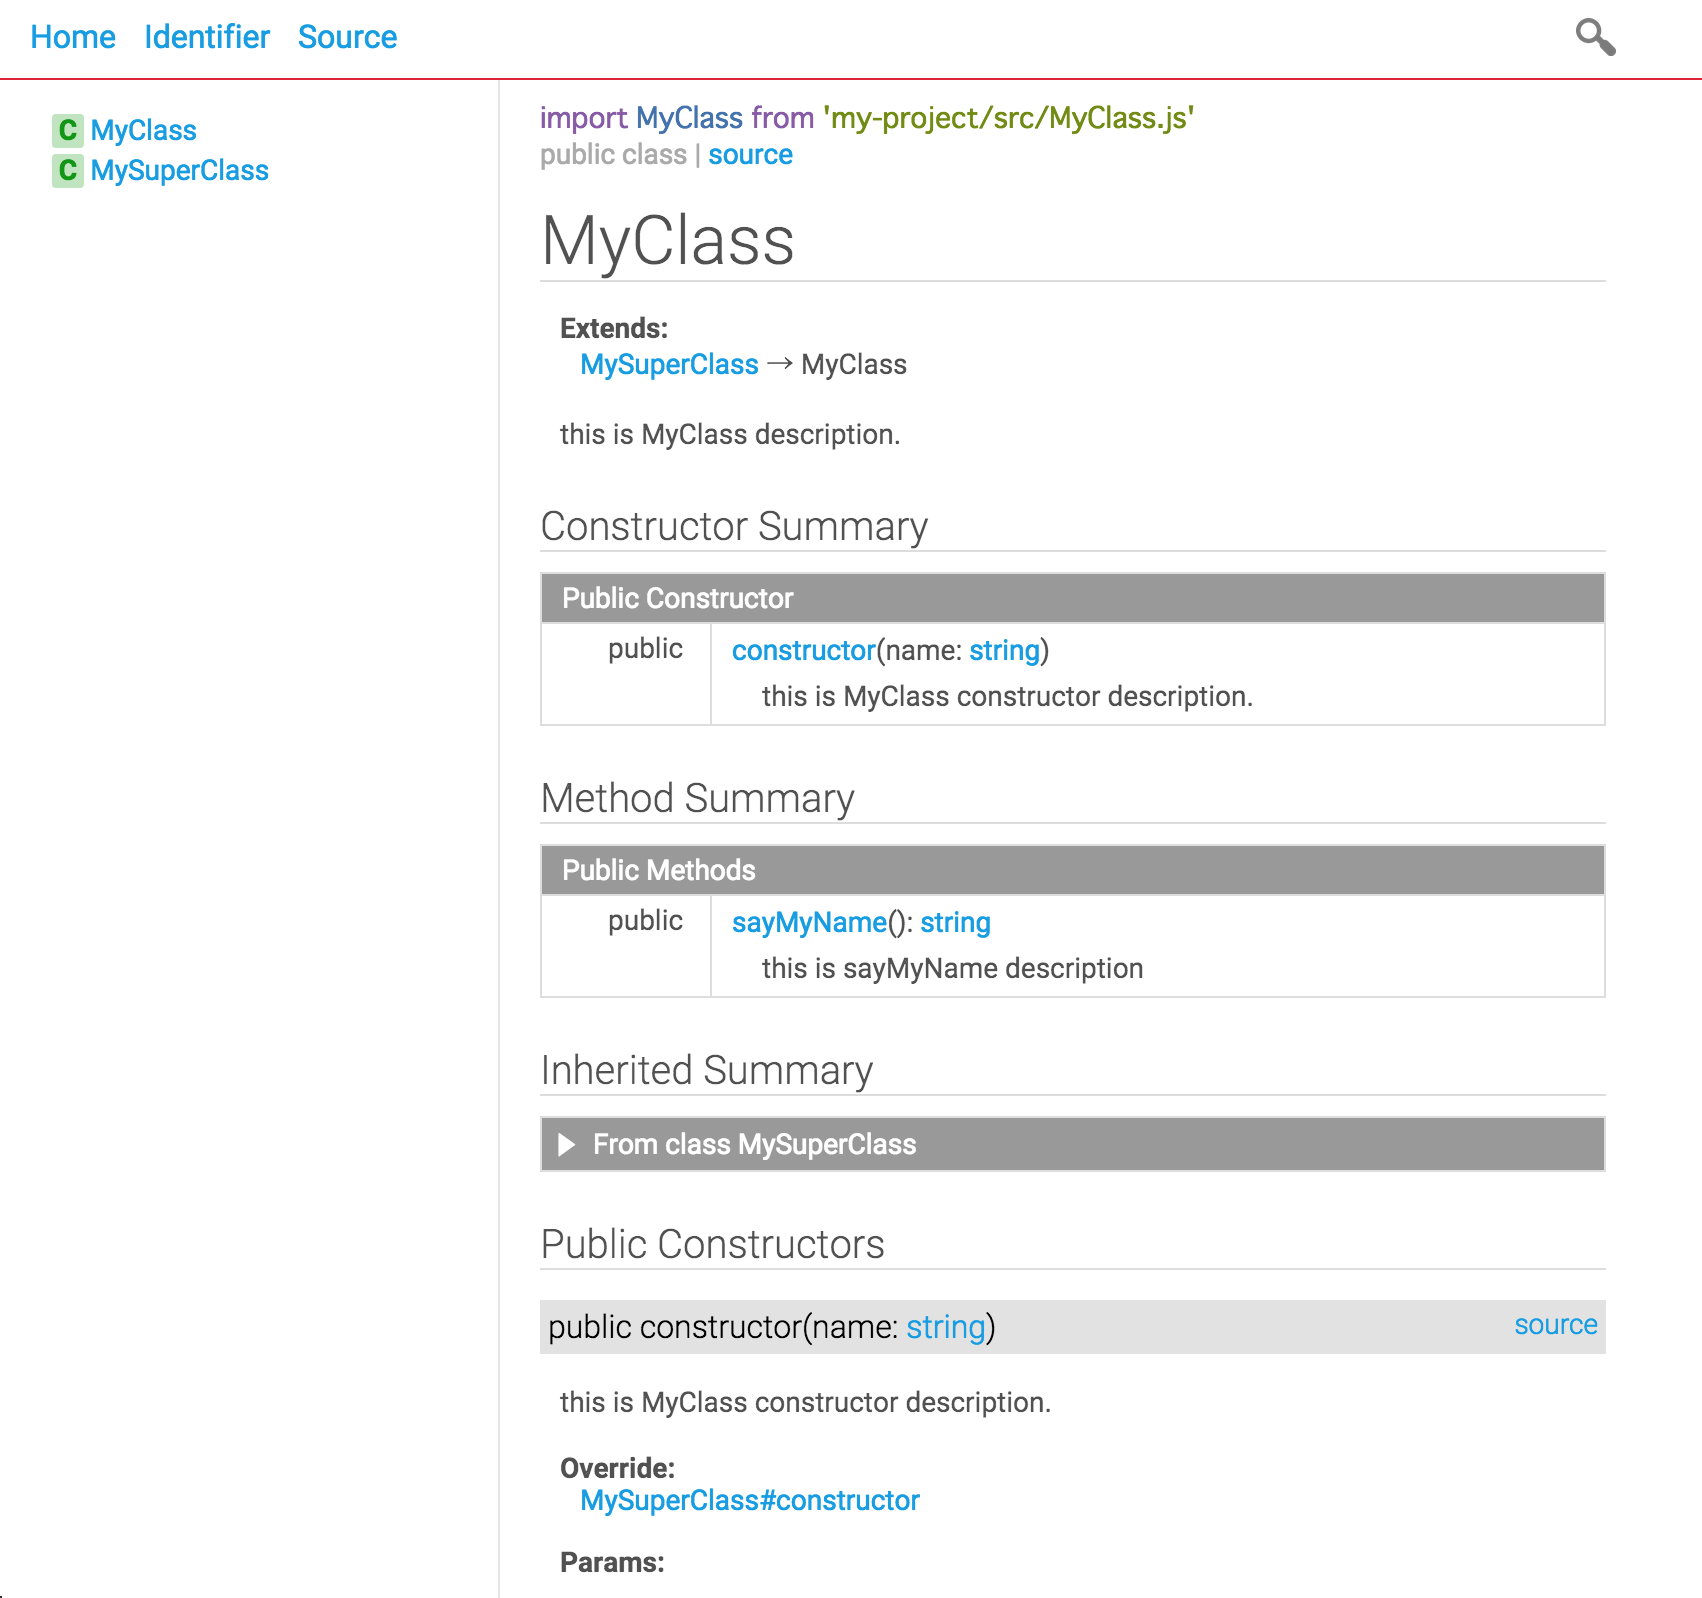The height and width of the screenshot is (1598, 1702).
Task: Go to the Home page
Action: click(73, 37)
